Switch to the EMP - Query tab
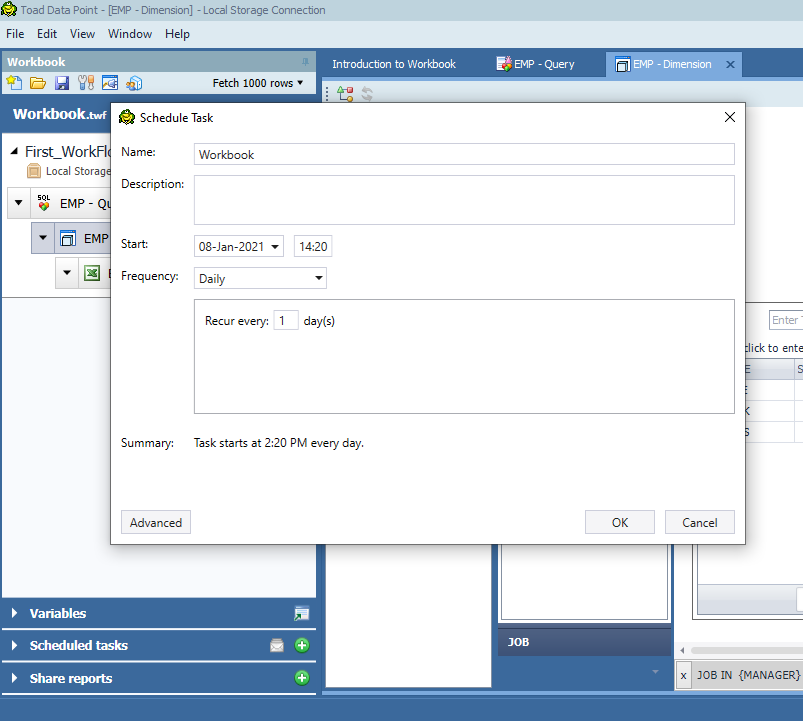803x721 pixels. [535, 64]
